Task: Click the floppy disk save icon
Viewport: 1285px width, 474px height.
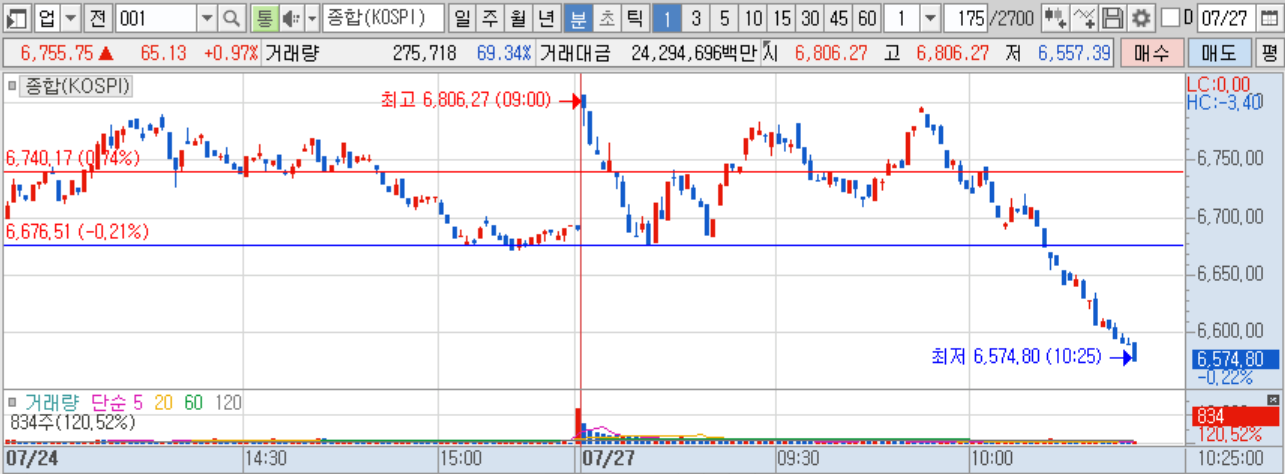Action: pyautogui.click(x=1112, y=17)
